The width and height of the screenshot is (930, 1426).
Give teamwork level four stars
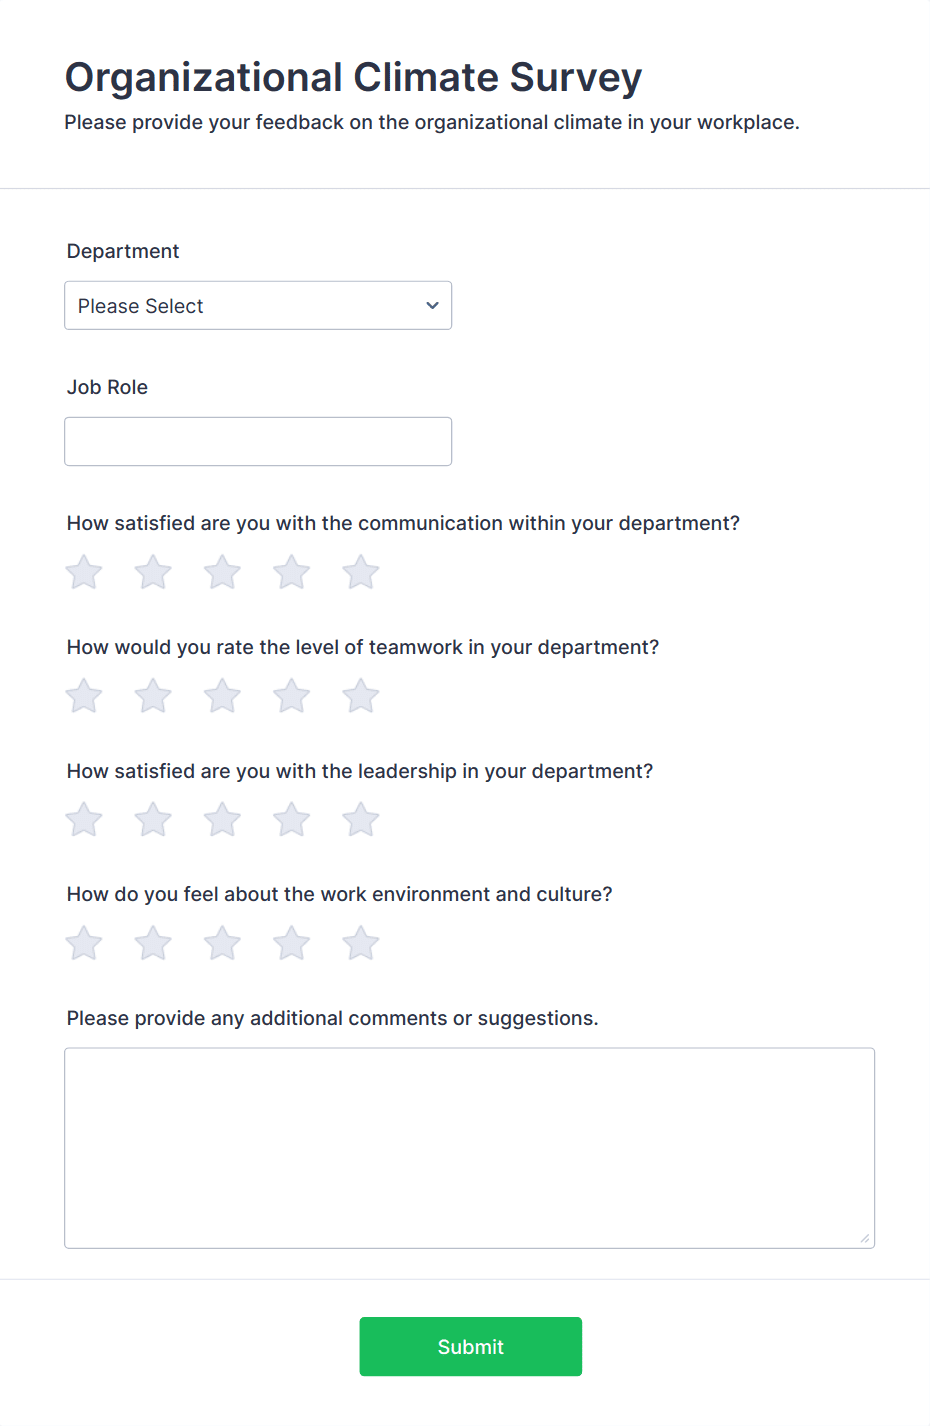[291, 696]
